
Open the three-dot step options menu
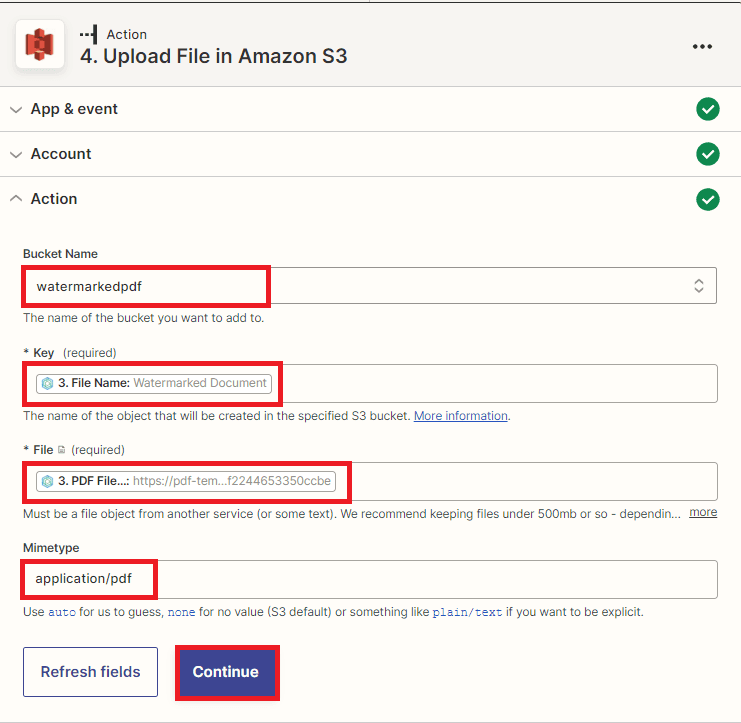(x=702, y=46)
